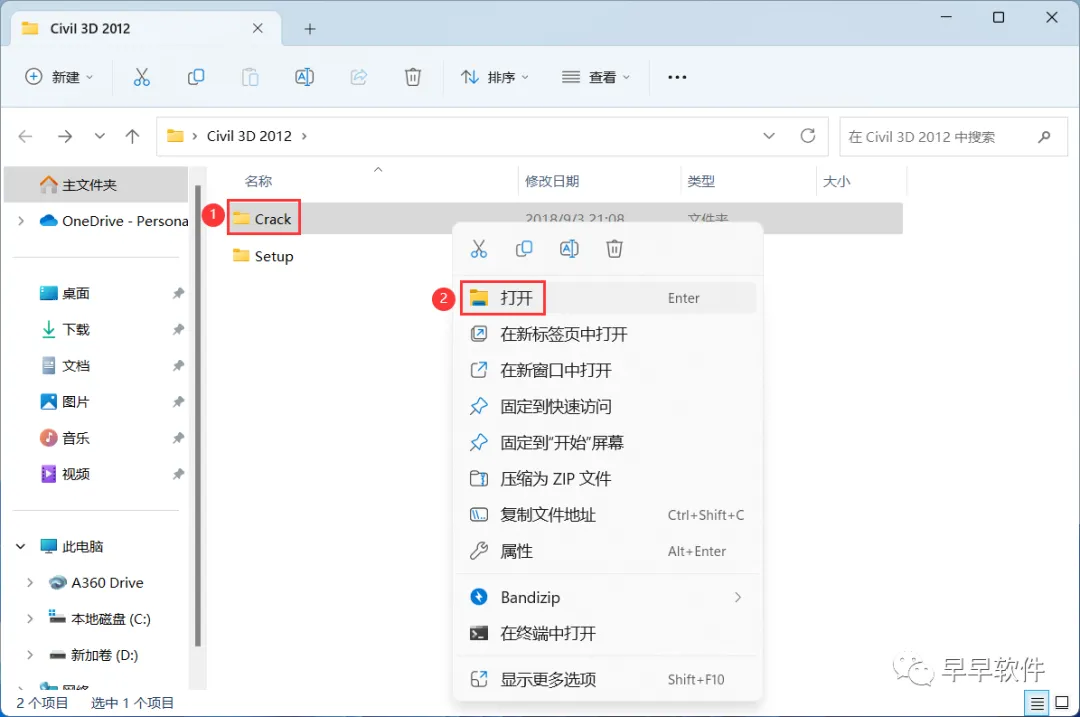The height and width of the screenshot is (717, 1080).
Task: Switch to large icons view in status bar
Action: tap(1062, 703)
